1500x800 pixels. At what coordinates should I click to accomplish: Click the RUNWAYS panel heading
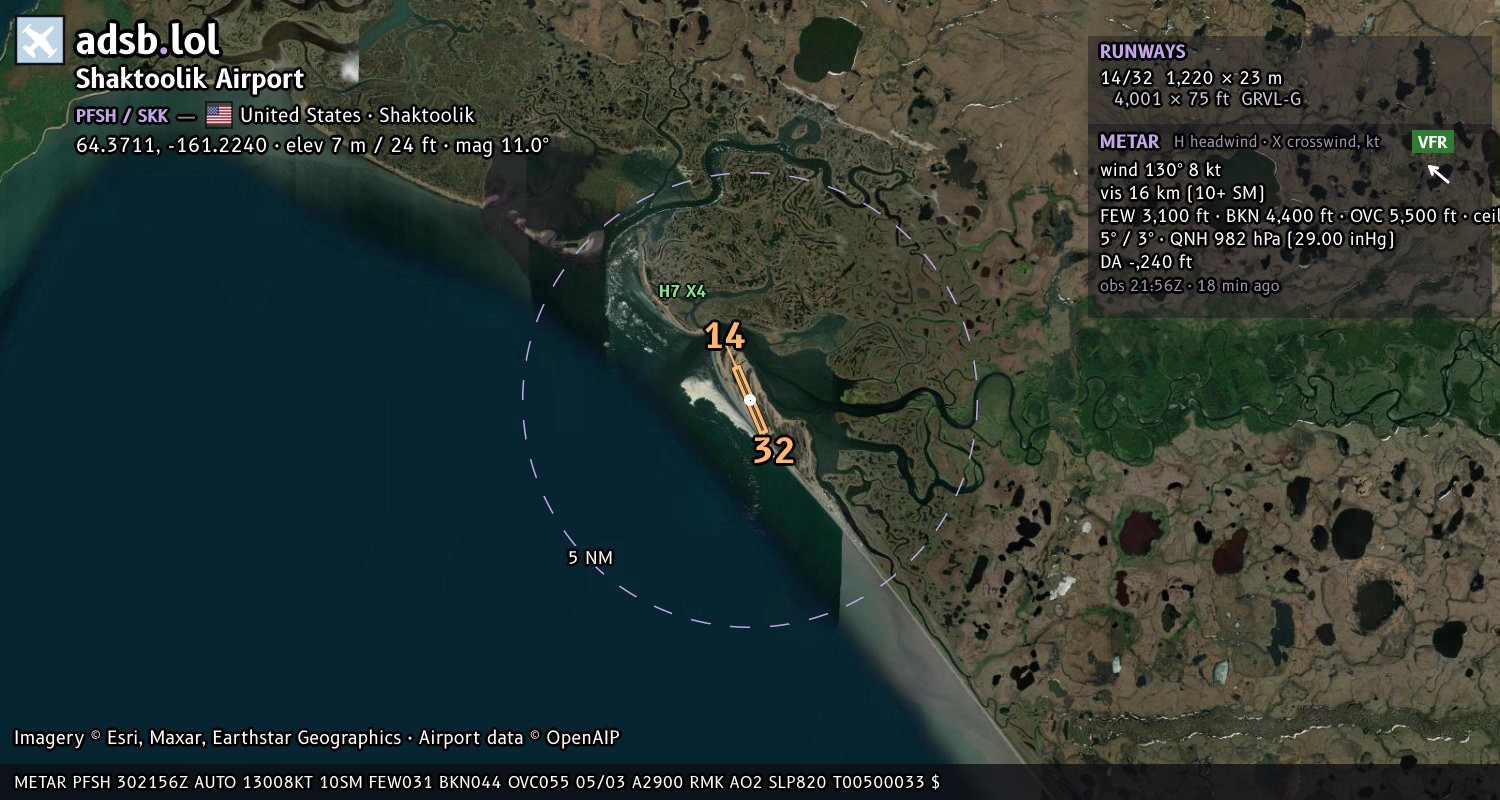pyautogui.click(x=1142, y=52)
